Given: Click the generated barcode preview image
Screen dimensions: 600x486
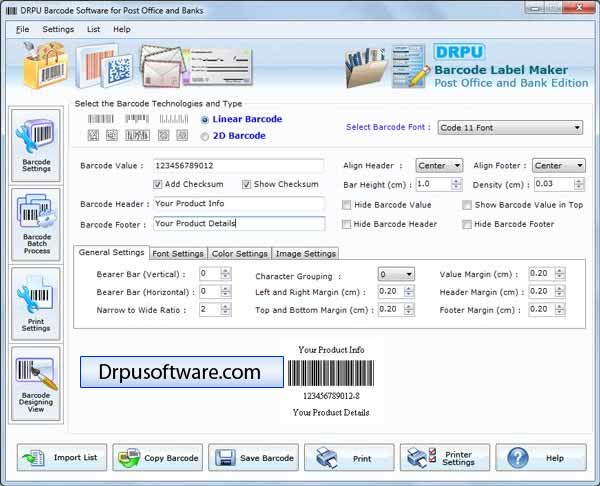Looking at the screenshot, I should (x=331, y=373).
